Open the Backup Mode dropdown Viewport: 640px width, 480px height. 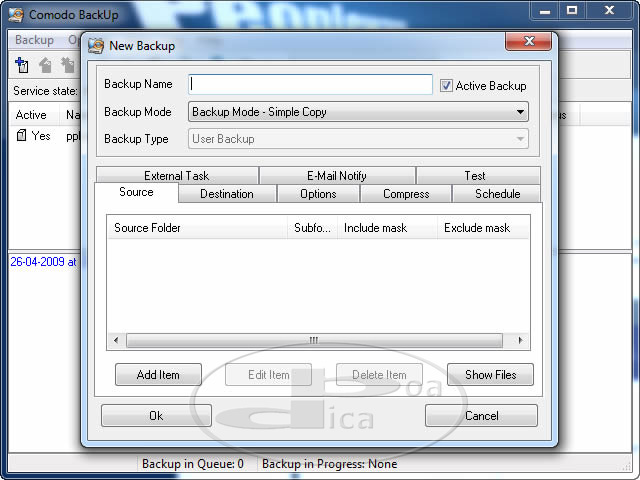(520, 113)
